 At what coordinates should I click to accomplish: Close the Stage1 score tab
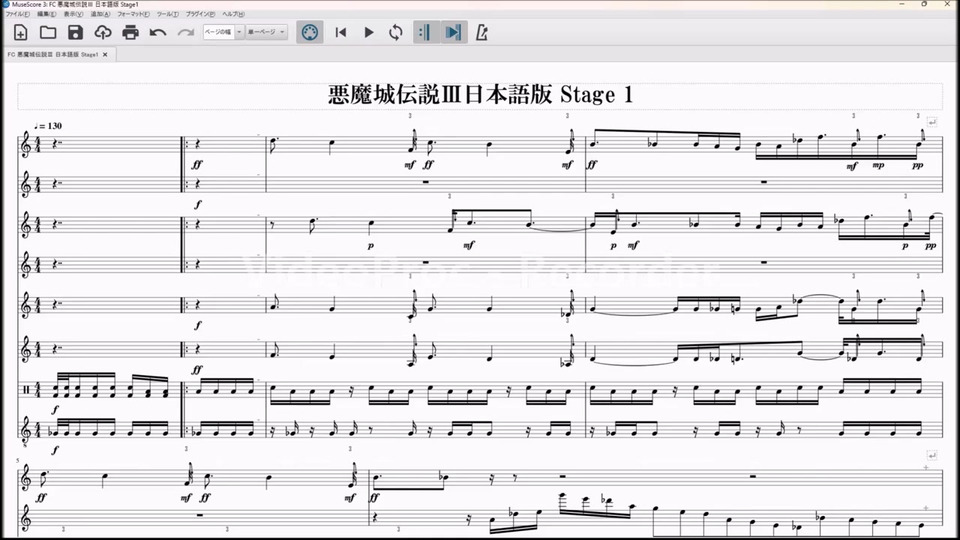(105, 54)
